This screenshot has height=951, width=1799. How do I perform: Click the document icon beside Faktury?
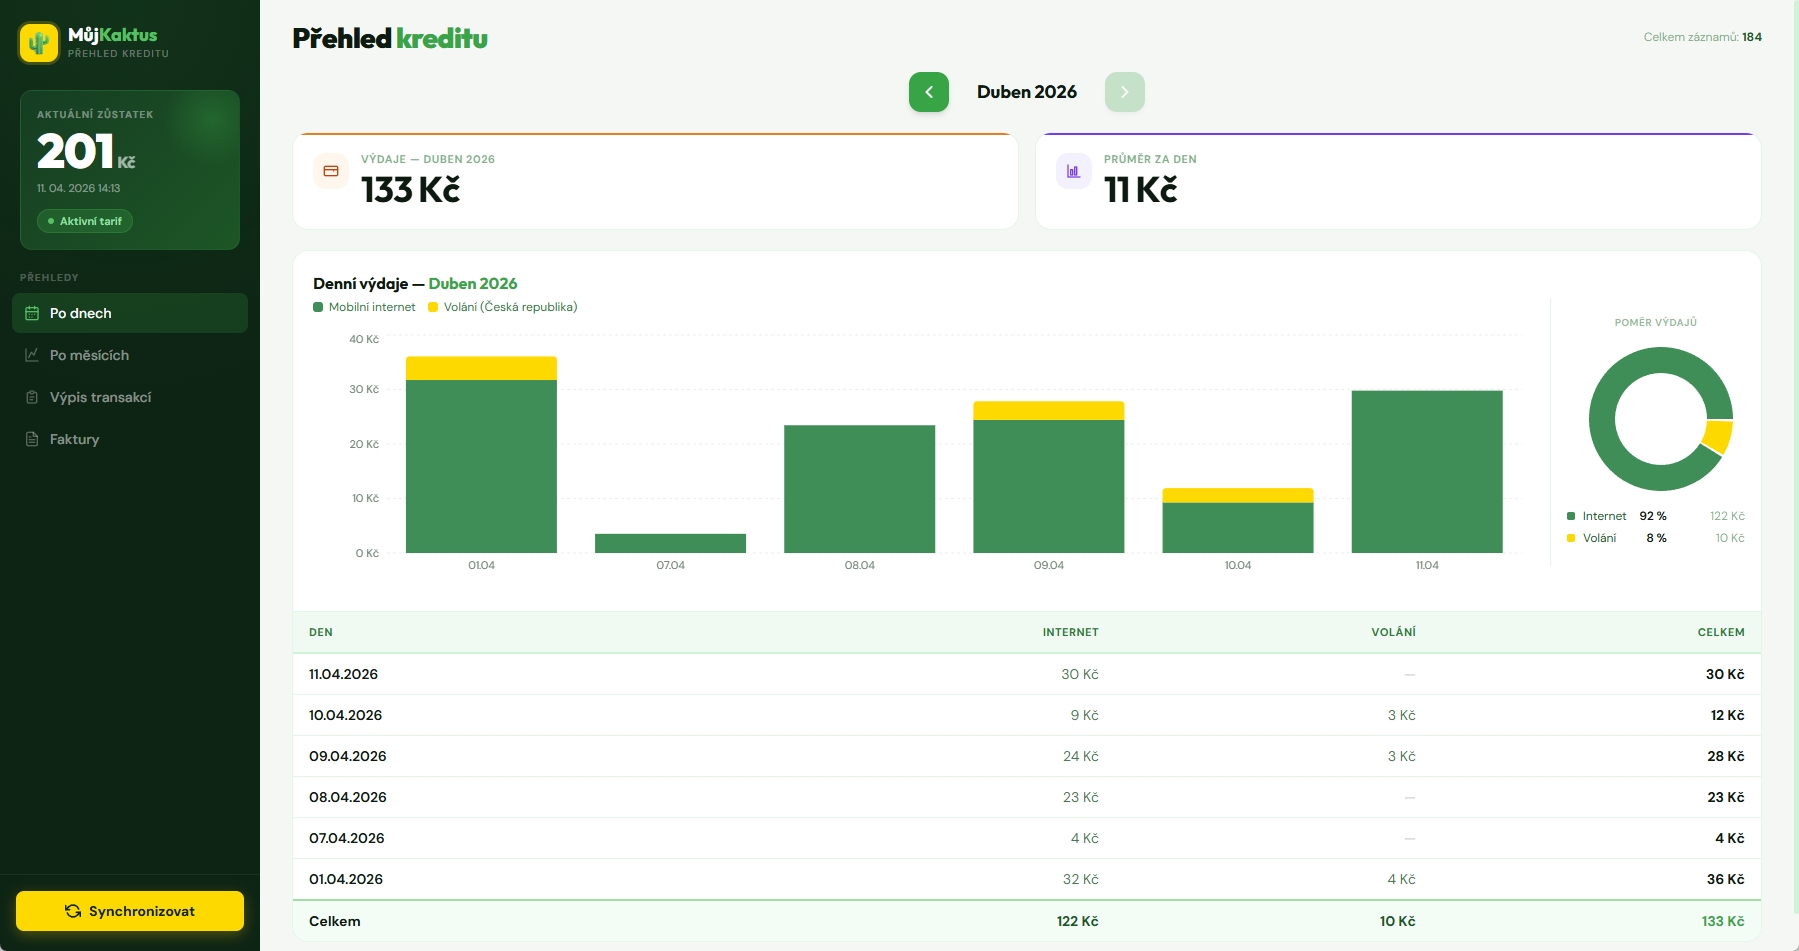point(32,439)
